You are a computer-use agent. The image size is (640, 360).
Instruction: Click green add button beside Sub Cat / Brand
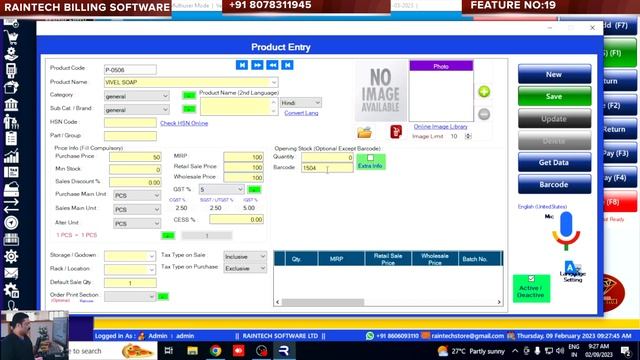189,109
